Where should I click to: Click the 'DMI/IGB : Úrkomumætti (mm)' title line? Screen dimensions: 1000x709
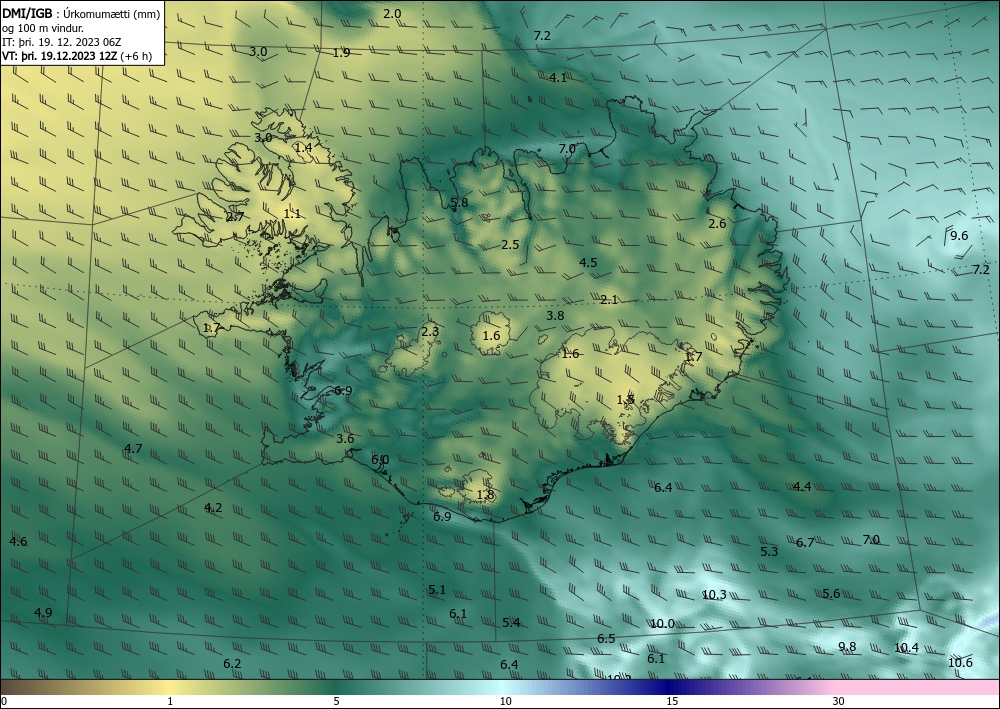click(x=81, y=14)
